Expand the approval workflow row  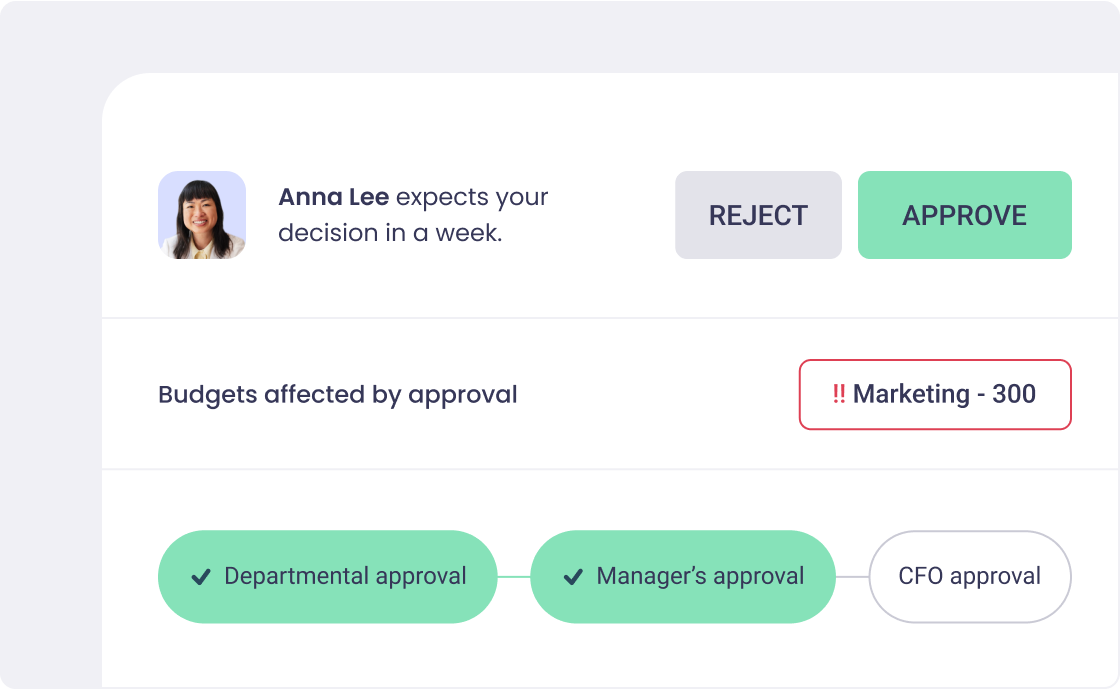[610, 576]
